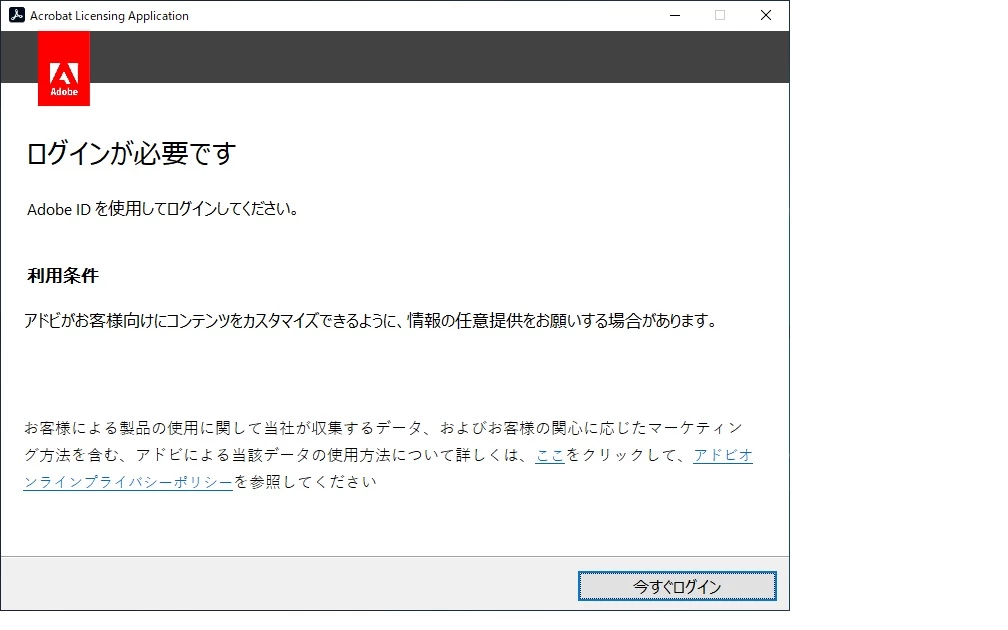Select the 利用条件 heading

pos(63,276)
